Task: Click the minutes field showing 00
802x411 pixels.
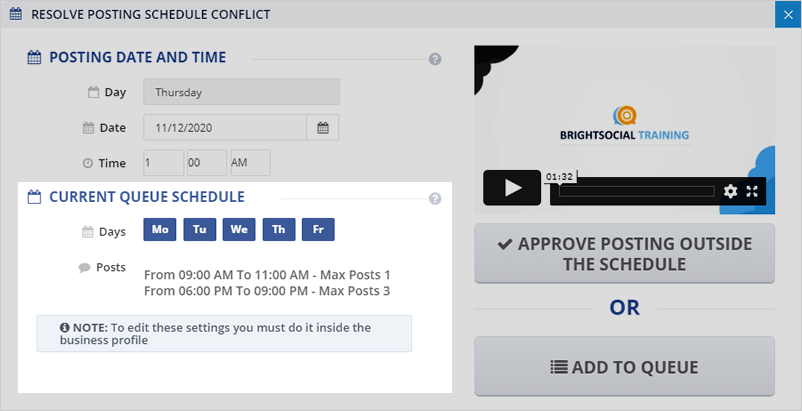Action: click(x=206, y=163)
